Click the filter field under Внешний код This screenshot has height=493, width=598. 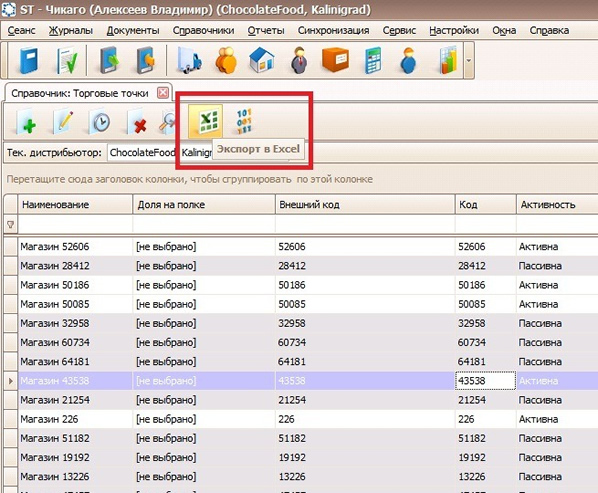(365, 224)
